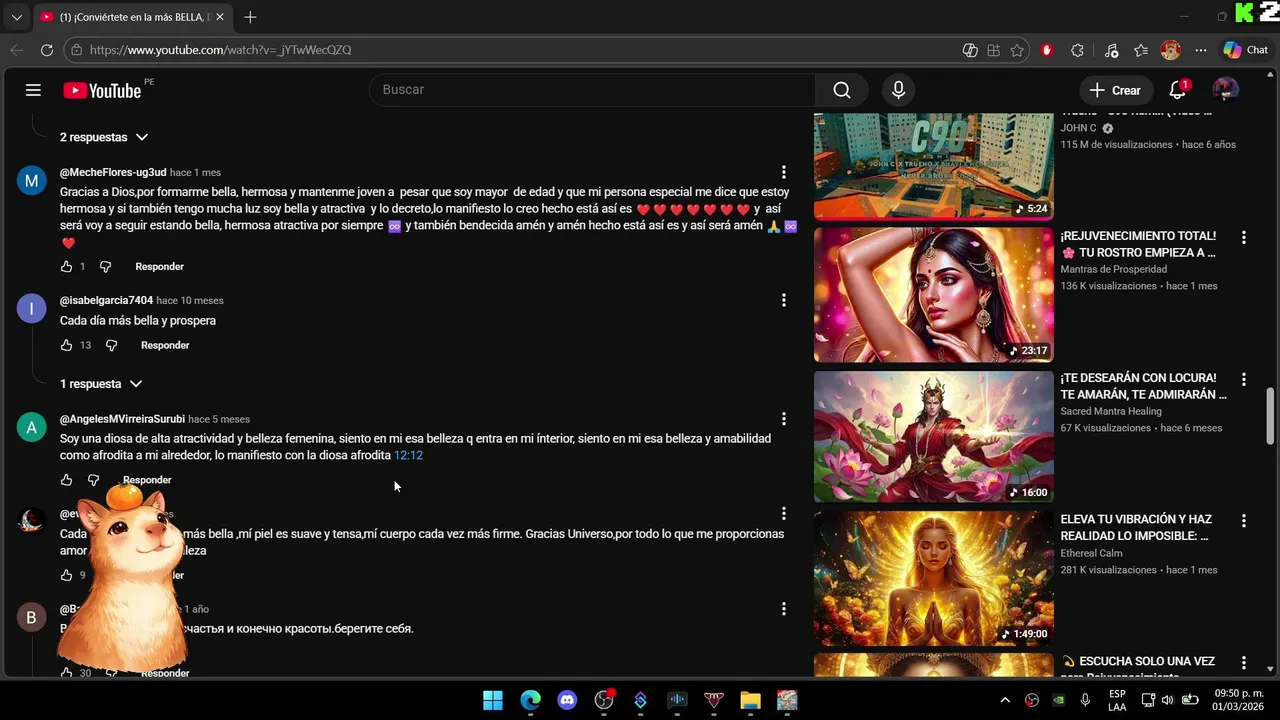
Task: Open the browser settings ellipsis menu
Action: click(x=1201, y=50)
